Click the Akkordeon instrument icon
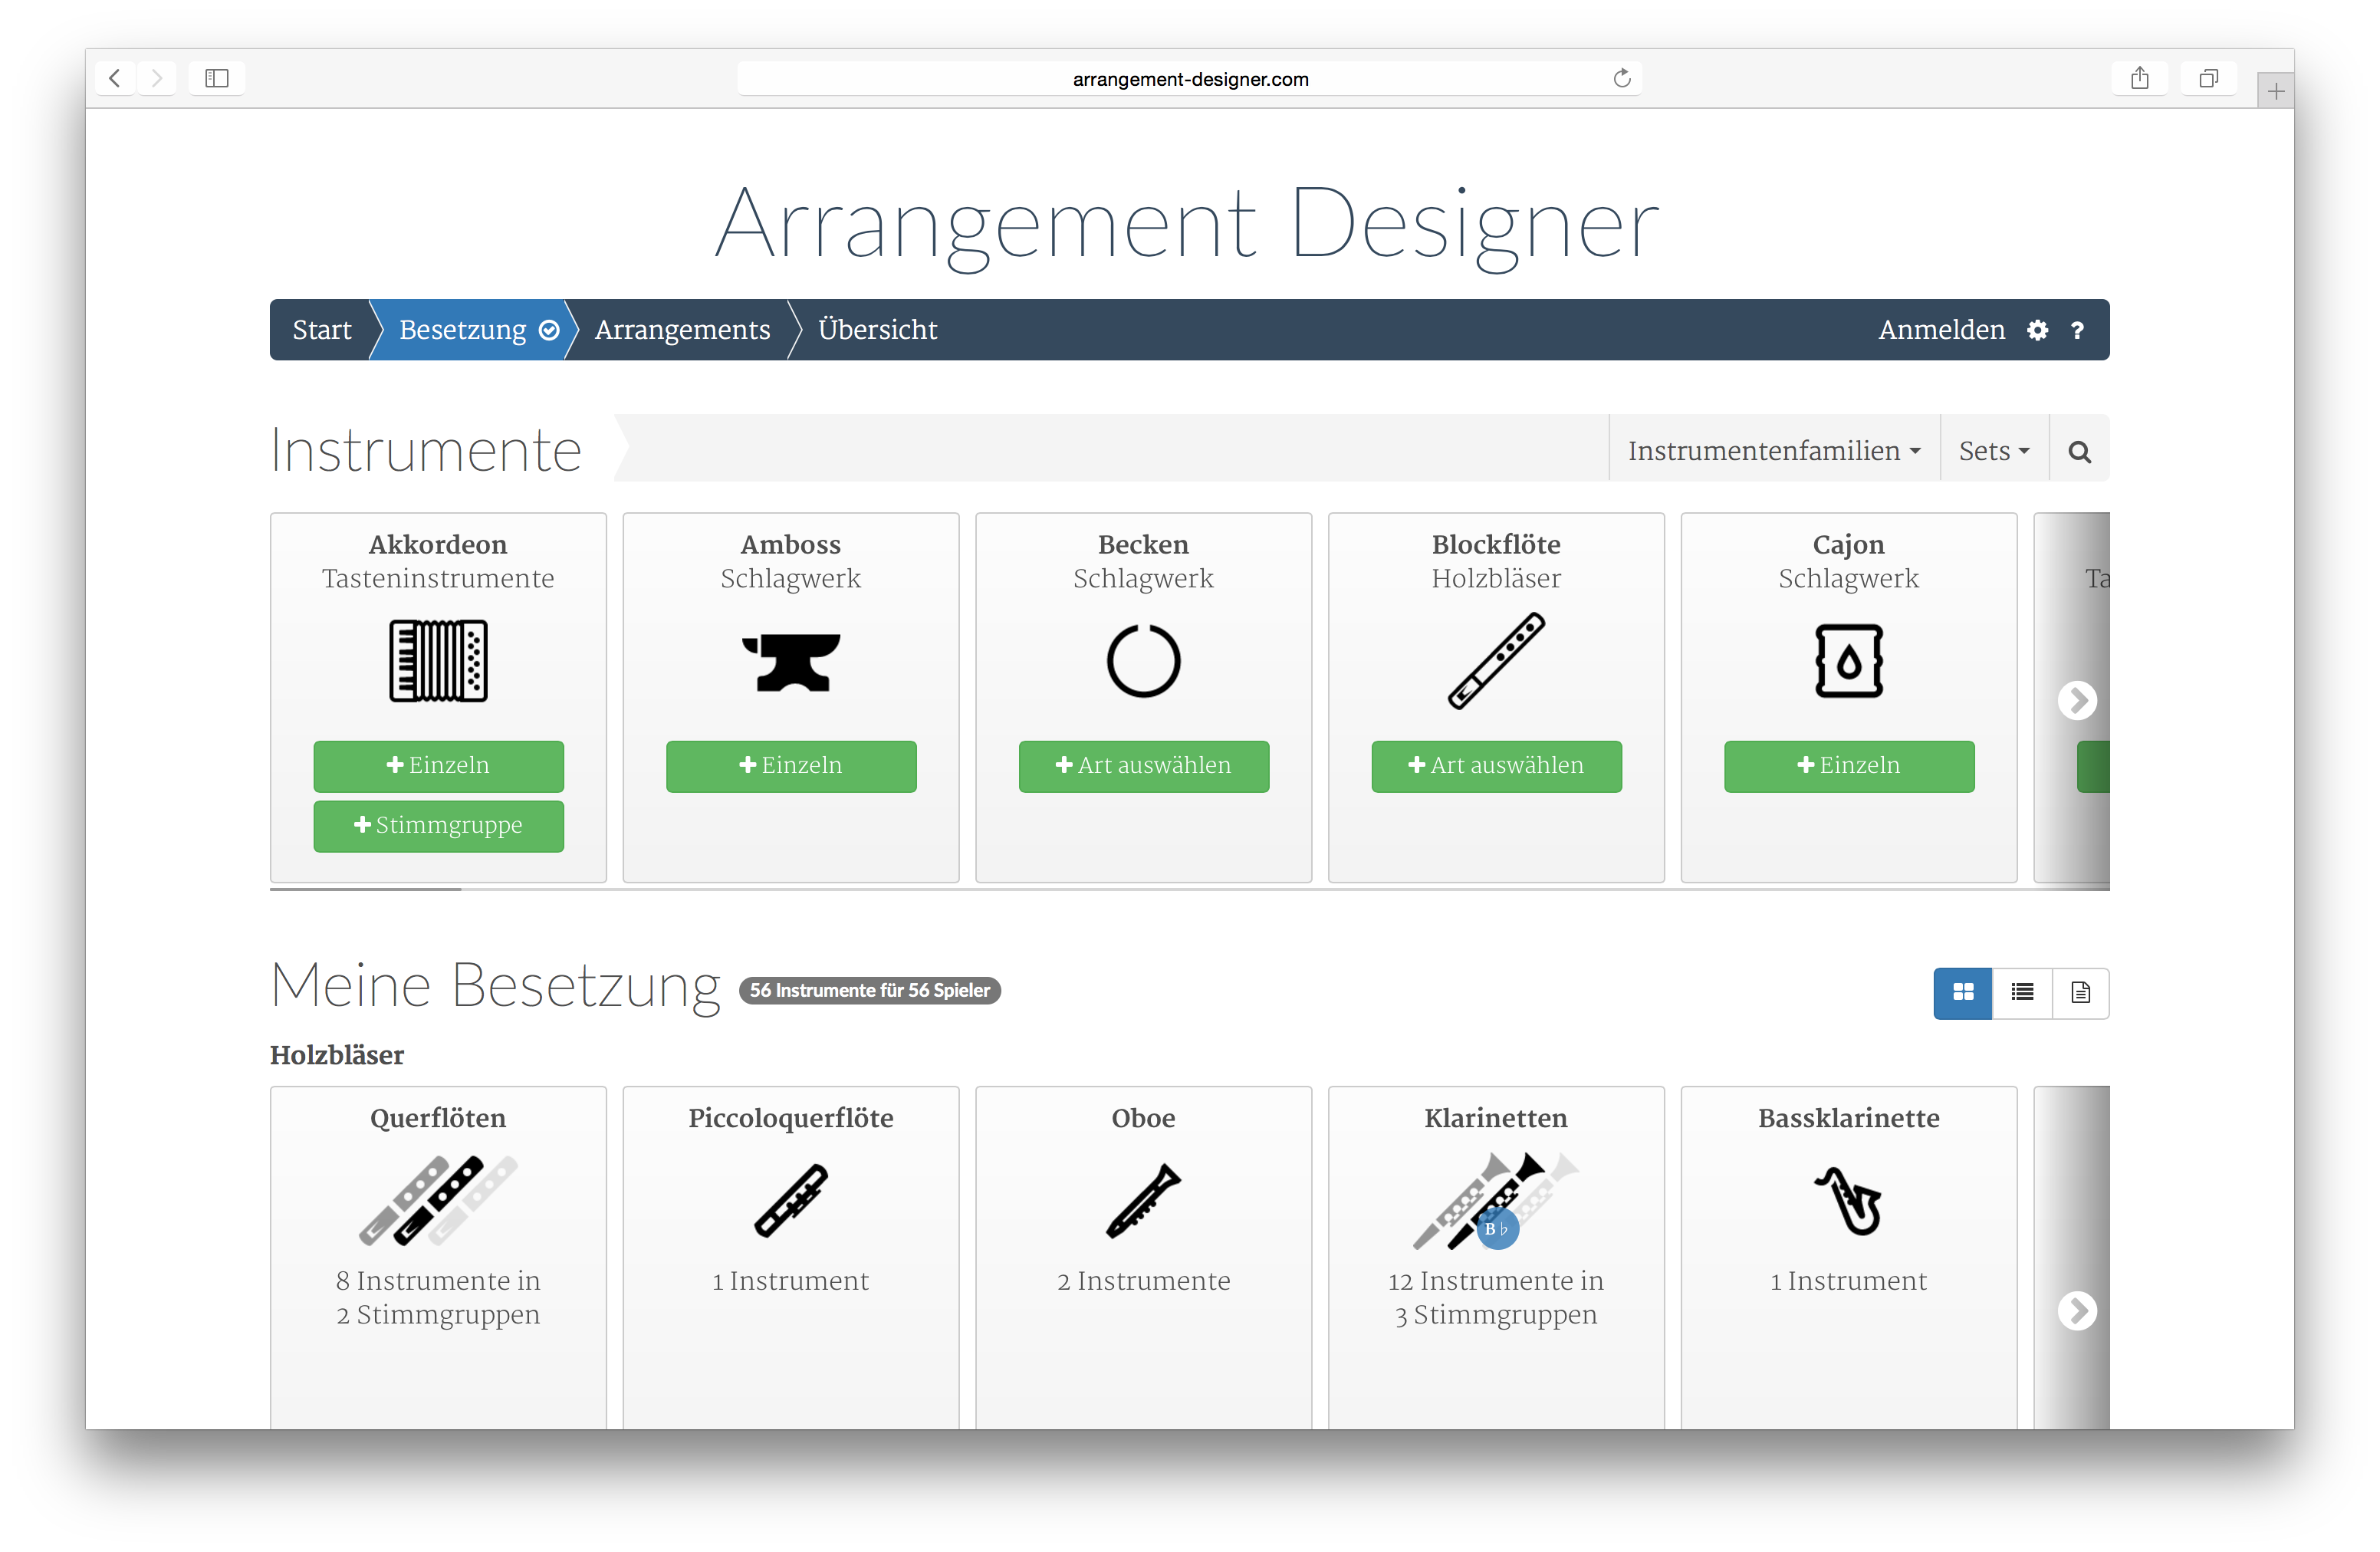 click(x=438, y=661)
